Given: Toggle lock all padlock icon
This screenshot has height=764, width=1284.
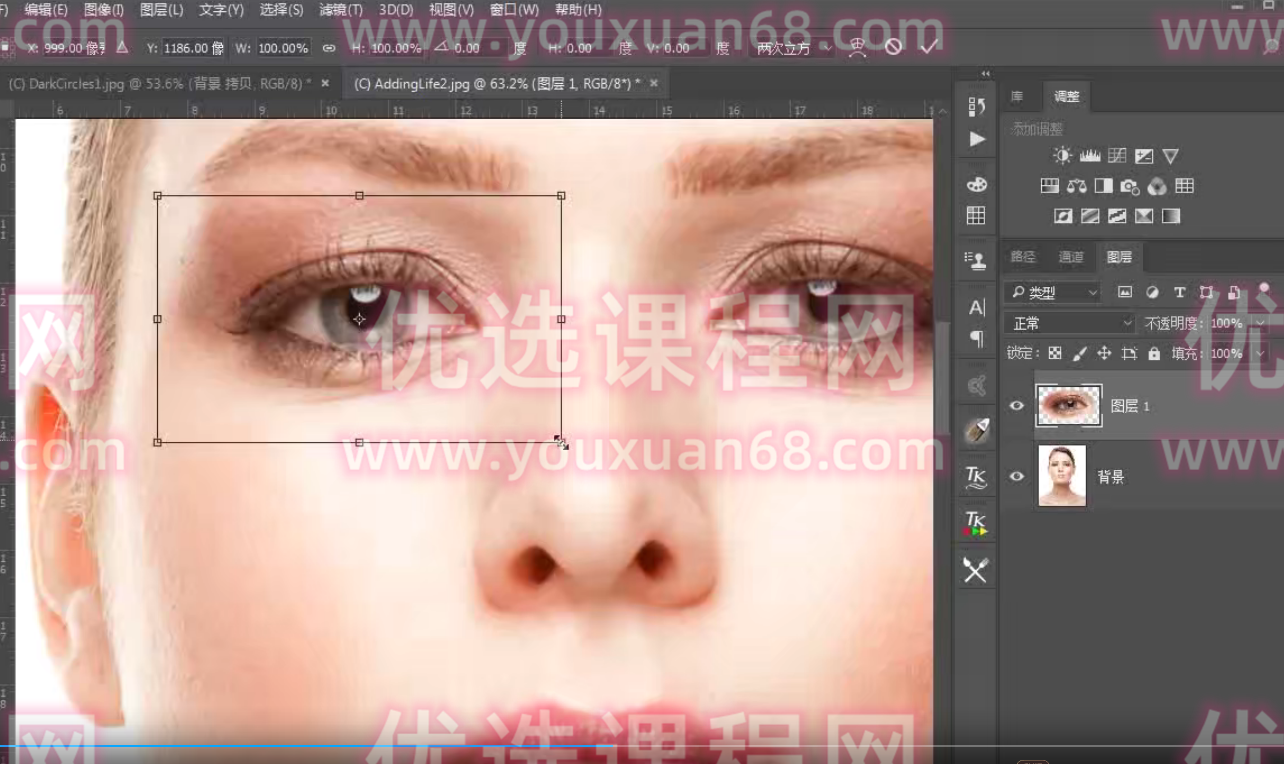Looking at the screenshot, I should [x=1154, y=353].
